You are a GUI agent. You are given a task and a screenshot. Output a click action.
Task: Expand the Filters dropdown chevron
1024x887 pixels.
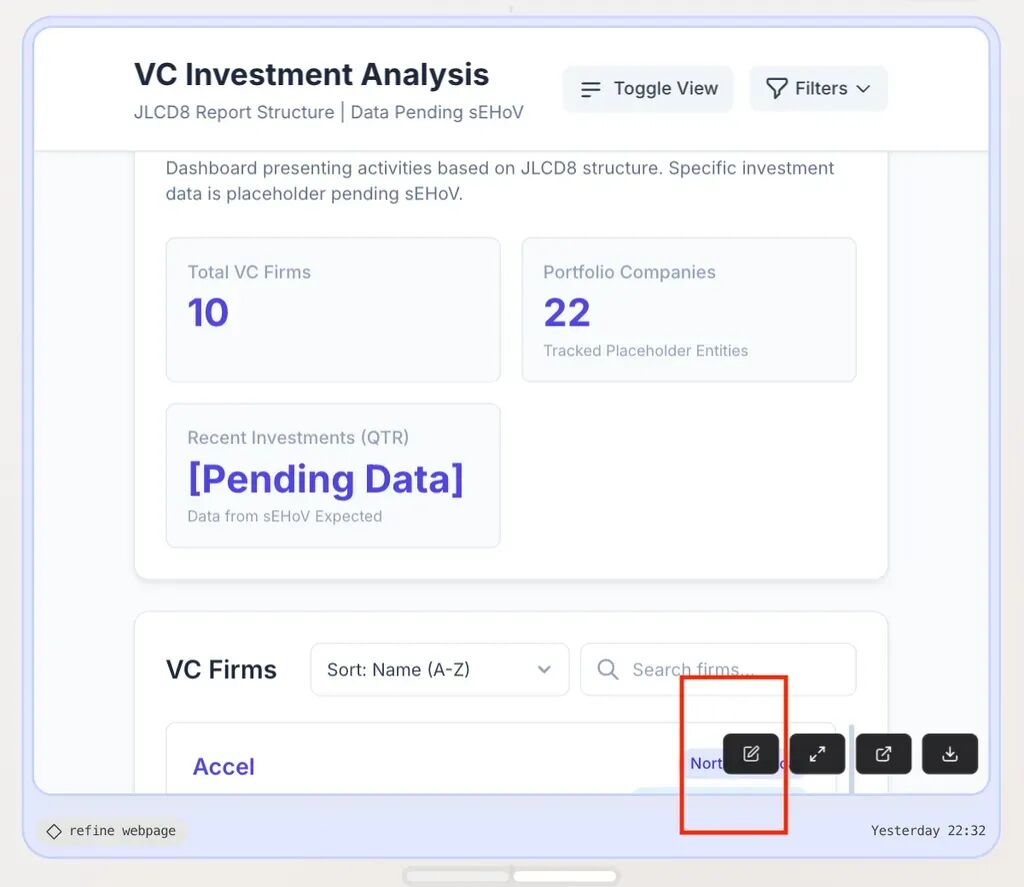863,88
